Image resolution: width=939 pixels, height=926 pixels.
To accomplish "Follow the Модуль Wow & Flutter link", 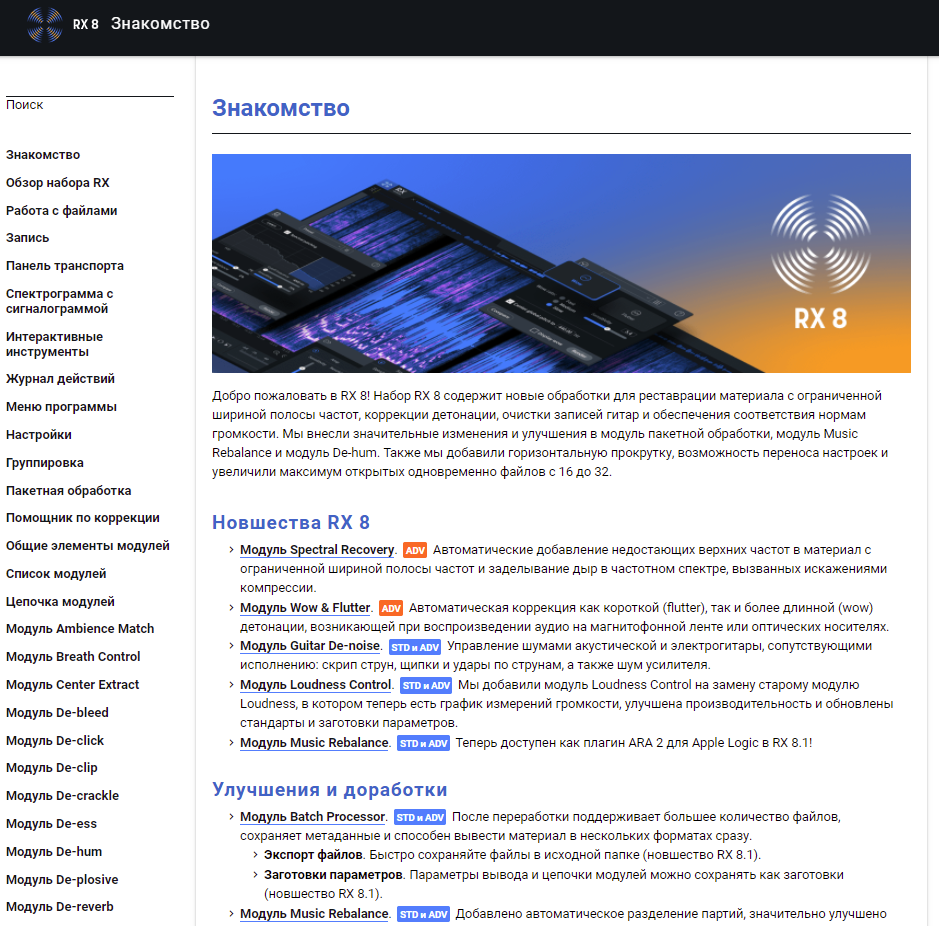I will click(305, 608).
